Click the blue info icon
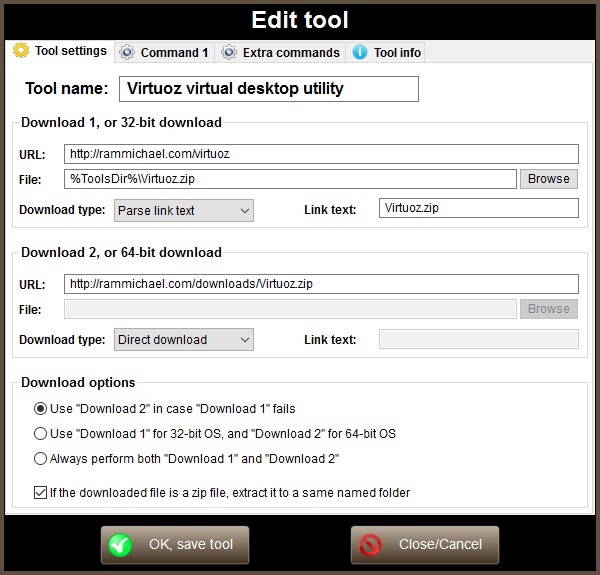Screen dimensions: 600x575 (360, 52)
